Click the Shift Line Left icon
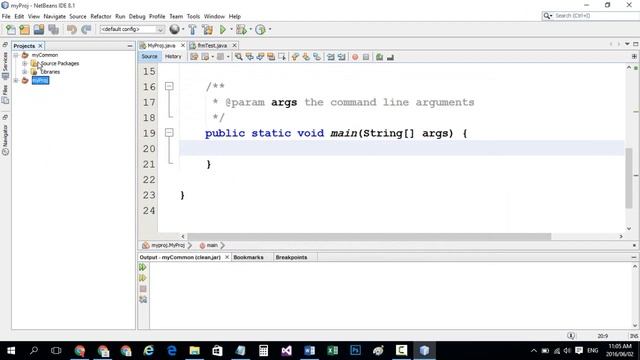The width and height of the screenshot is (640, 360). (331, 57)
